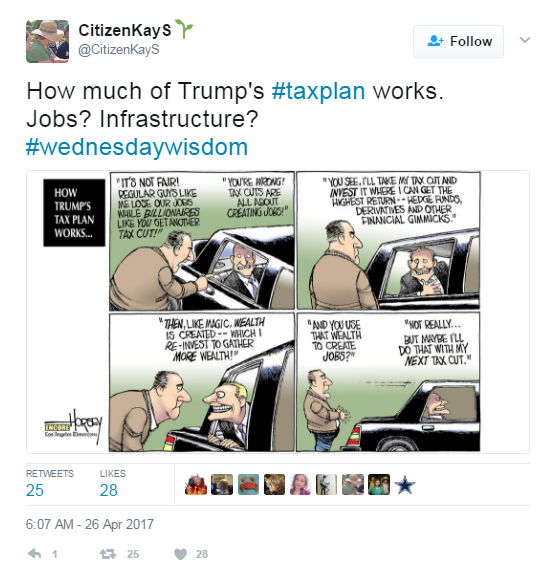The width and height of the screenshot is (558, 581).
Task: View the list of 28 likes
Action: coord(113,485)
